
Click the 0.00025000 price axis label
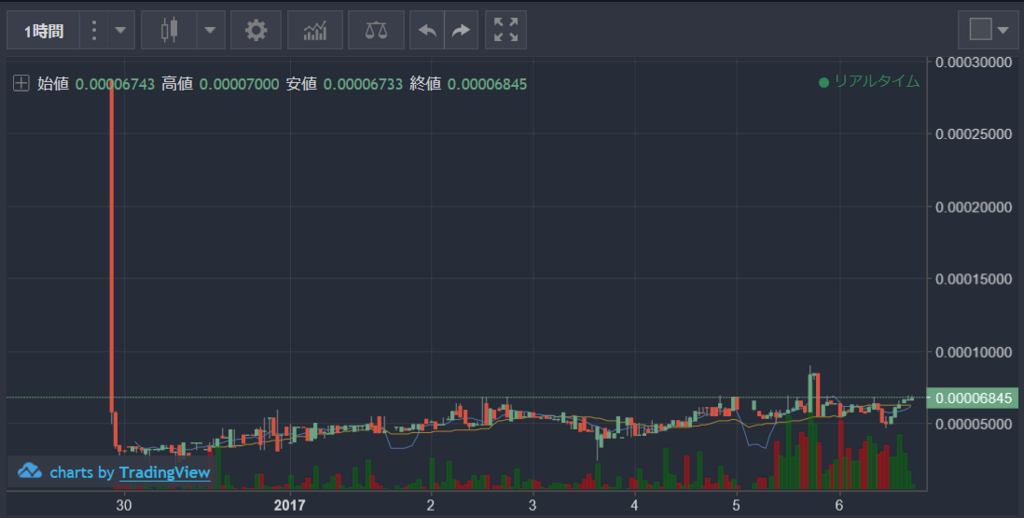pos(974,134)
